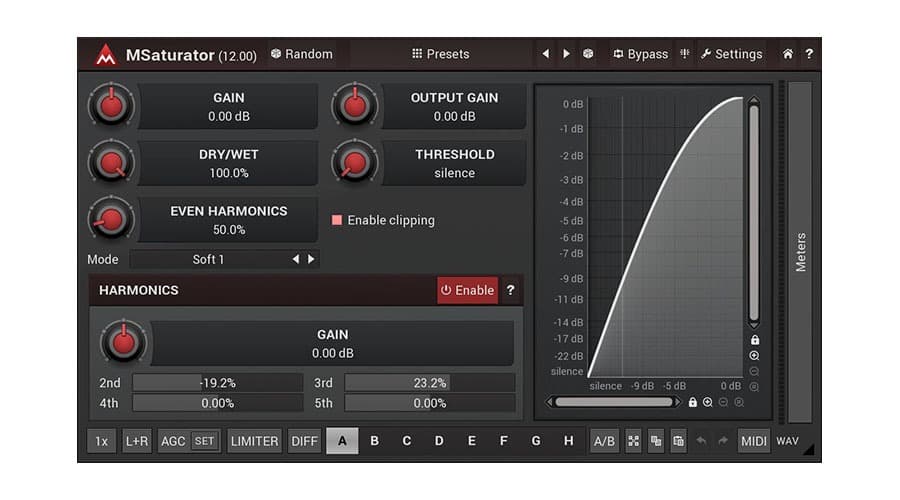Click the random preset dice icon
The width and height of the screenshot is (900, 500).
588,54
